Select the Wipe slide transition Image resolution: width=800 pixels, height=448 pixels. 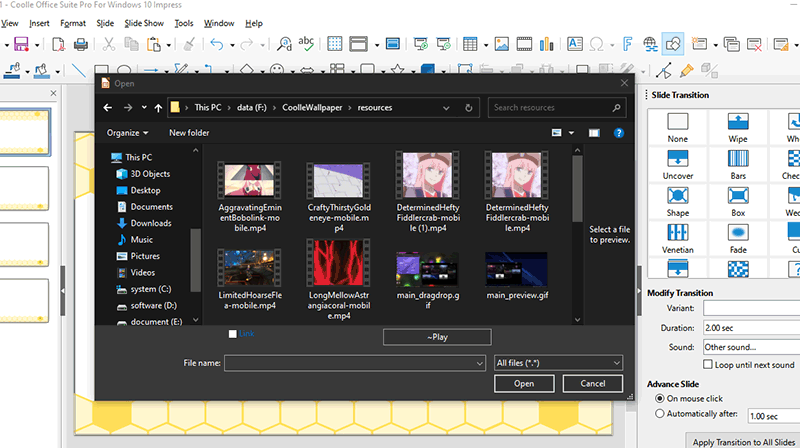click(x=737, y=126)
